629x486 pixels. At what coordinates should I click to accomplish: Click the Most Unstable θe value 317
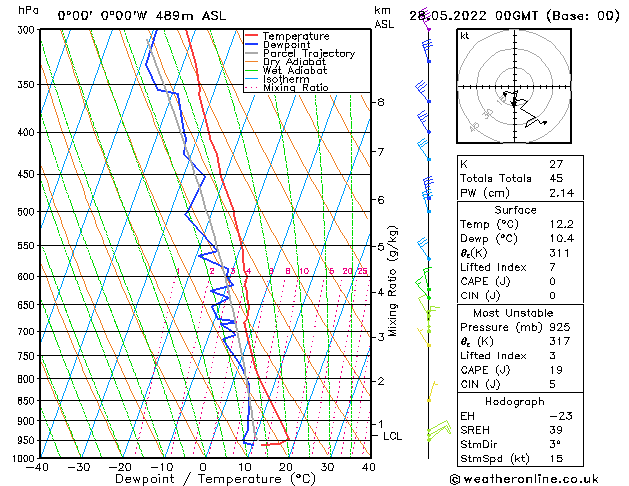[559, 341]
